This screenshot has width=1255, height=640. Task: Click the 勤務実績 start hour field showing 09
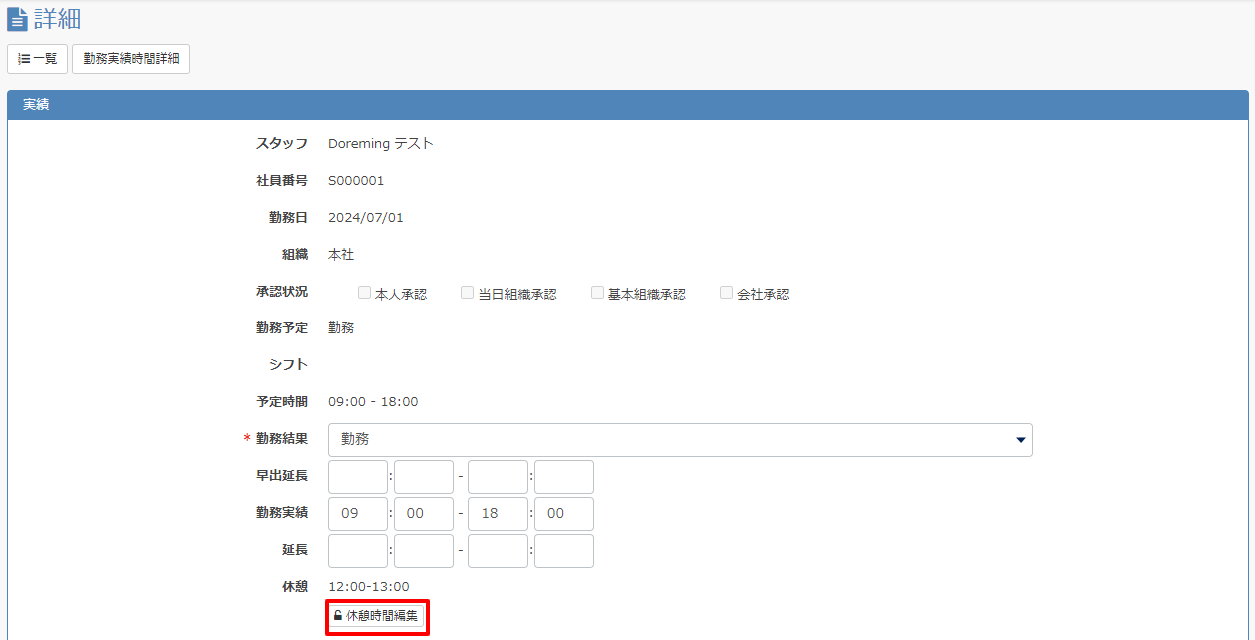pos(358,514)
